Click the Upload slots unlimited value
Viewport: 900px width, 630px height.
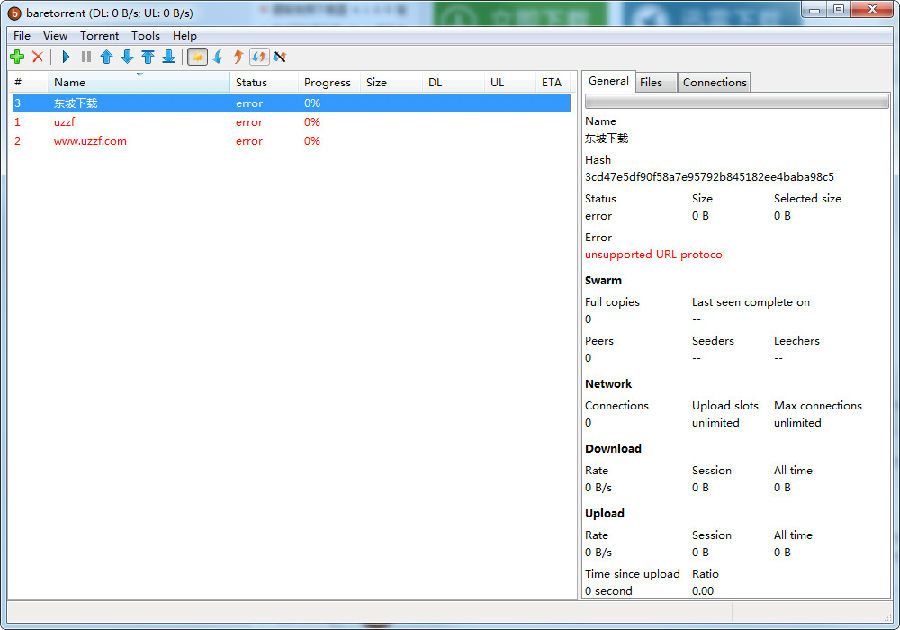click(715, 423)
